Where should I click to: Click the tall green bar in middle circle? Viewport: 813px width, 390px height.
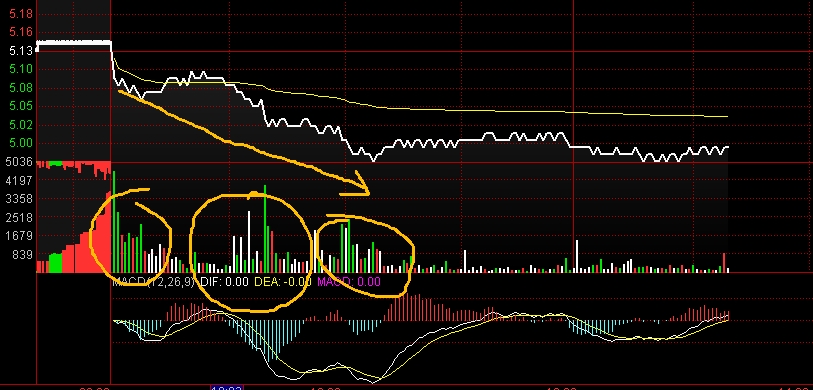click(265, 229)
